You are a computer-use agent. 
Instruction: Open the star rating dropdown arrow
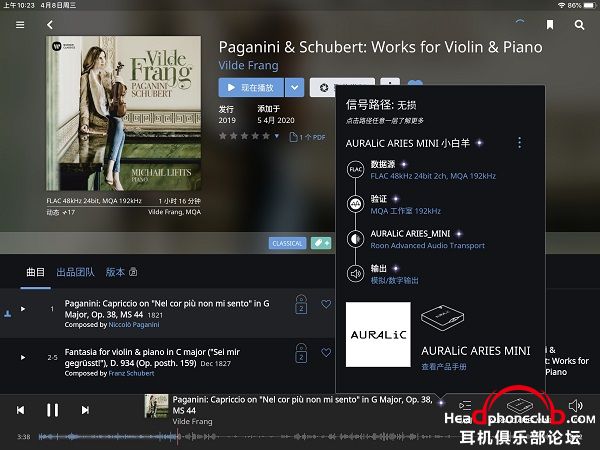click(277, 136)
